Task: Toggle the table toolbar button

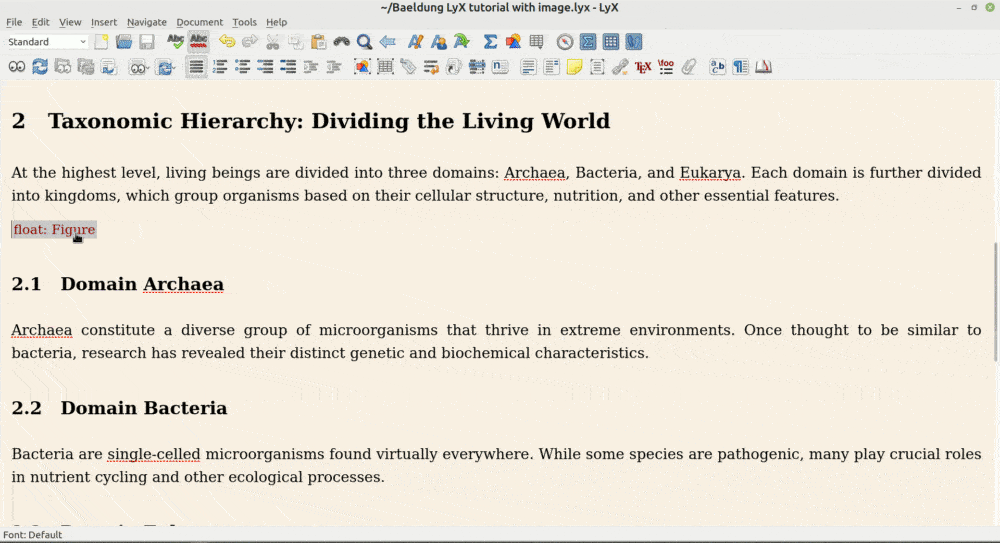Action: pos(610,42)
